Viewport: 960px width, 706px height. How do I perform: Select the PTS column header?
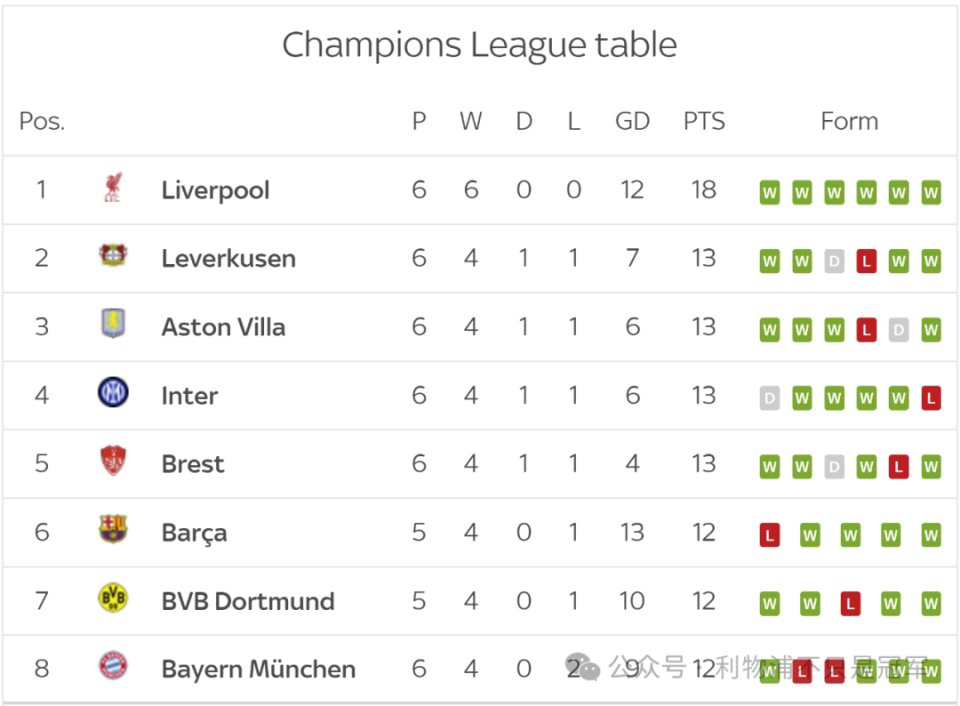[704, 121]
